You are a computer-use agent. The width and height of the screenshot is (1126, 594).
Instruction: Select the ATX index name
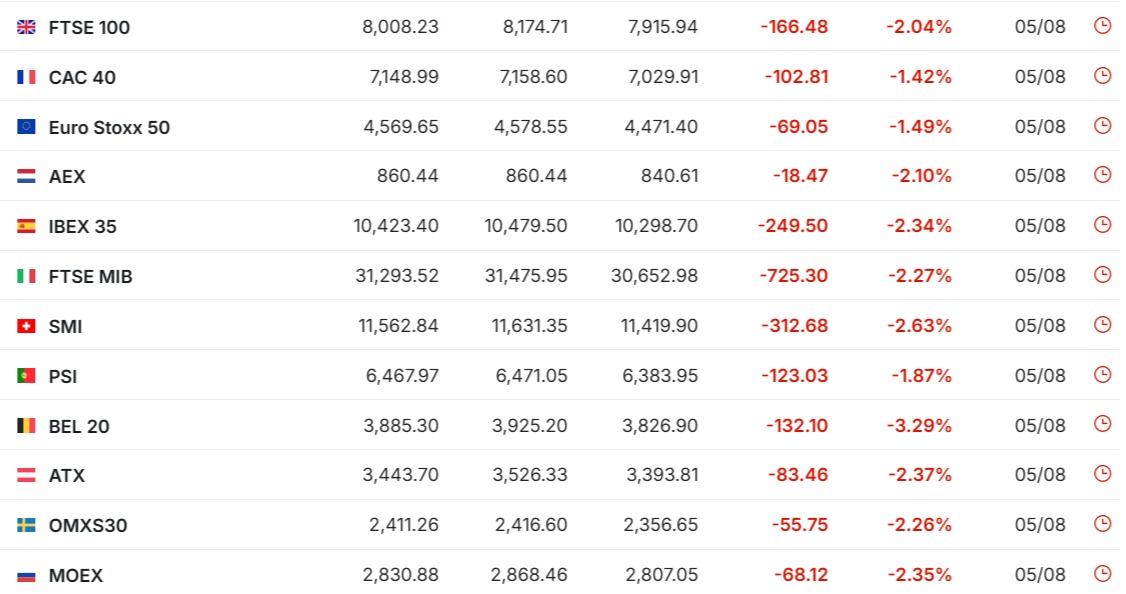point(67,475)
